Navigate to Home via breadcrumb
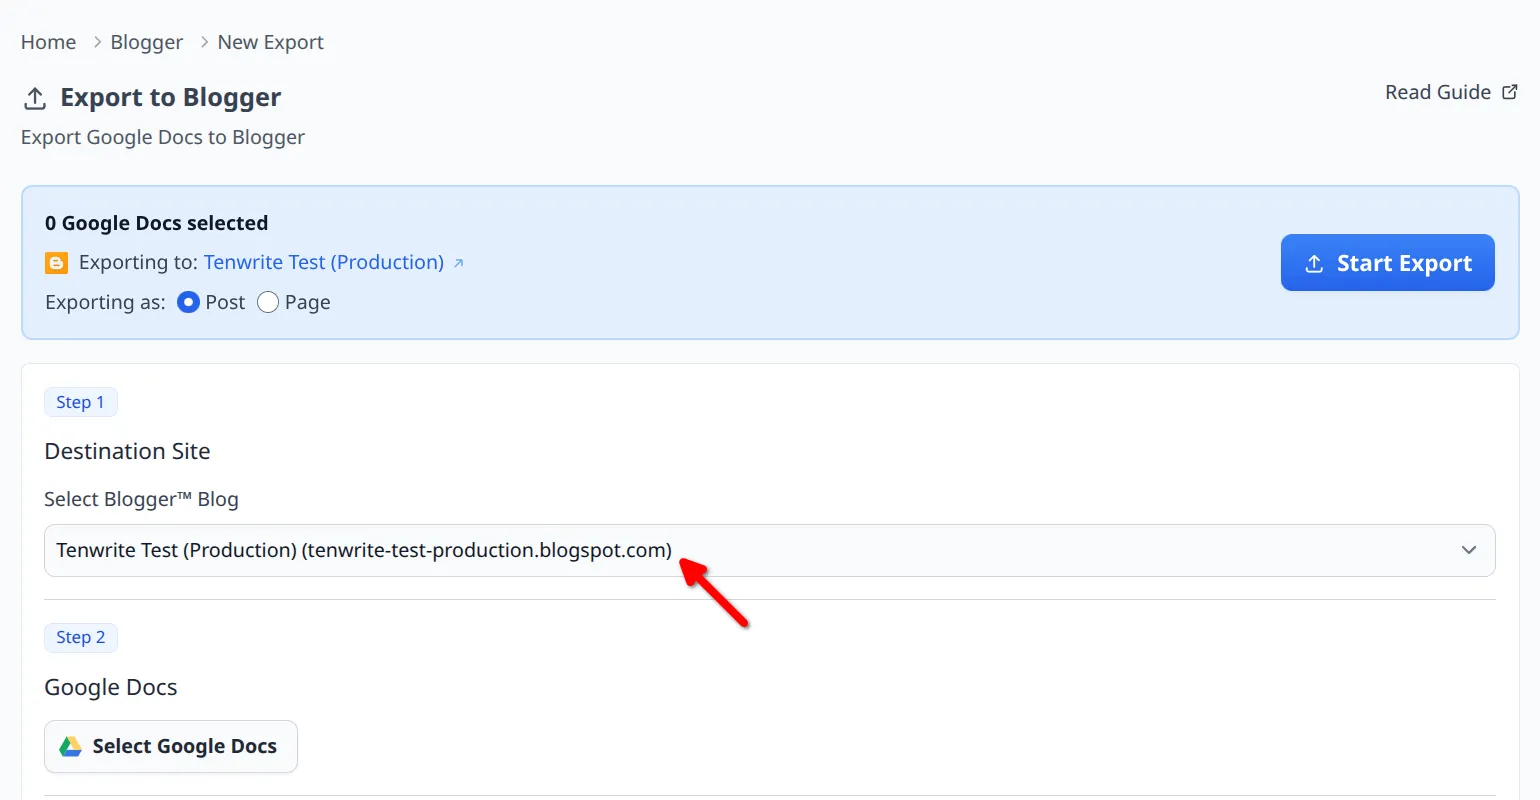Viewport: 1540px width, 800px height. coord(47,42)
